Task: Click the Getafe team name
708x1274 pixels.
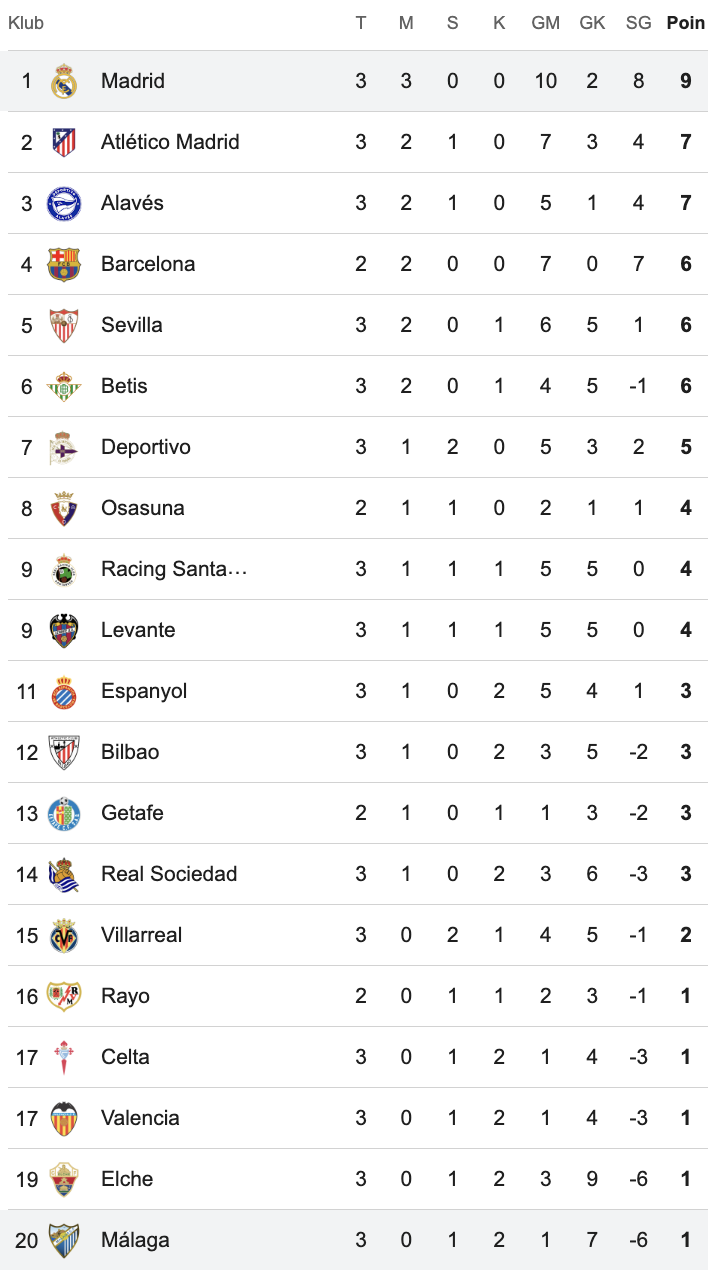Action: (132, 813)
